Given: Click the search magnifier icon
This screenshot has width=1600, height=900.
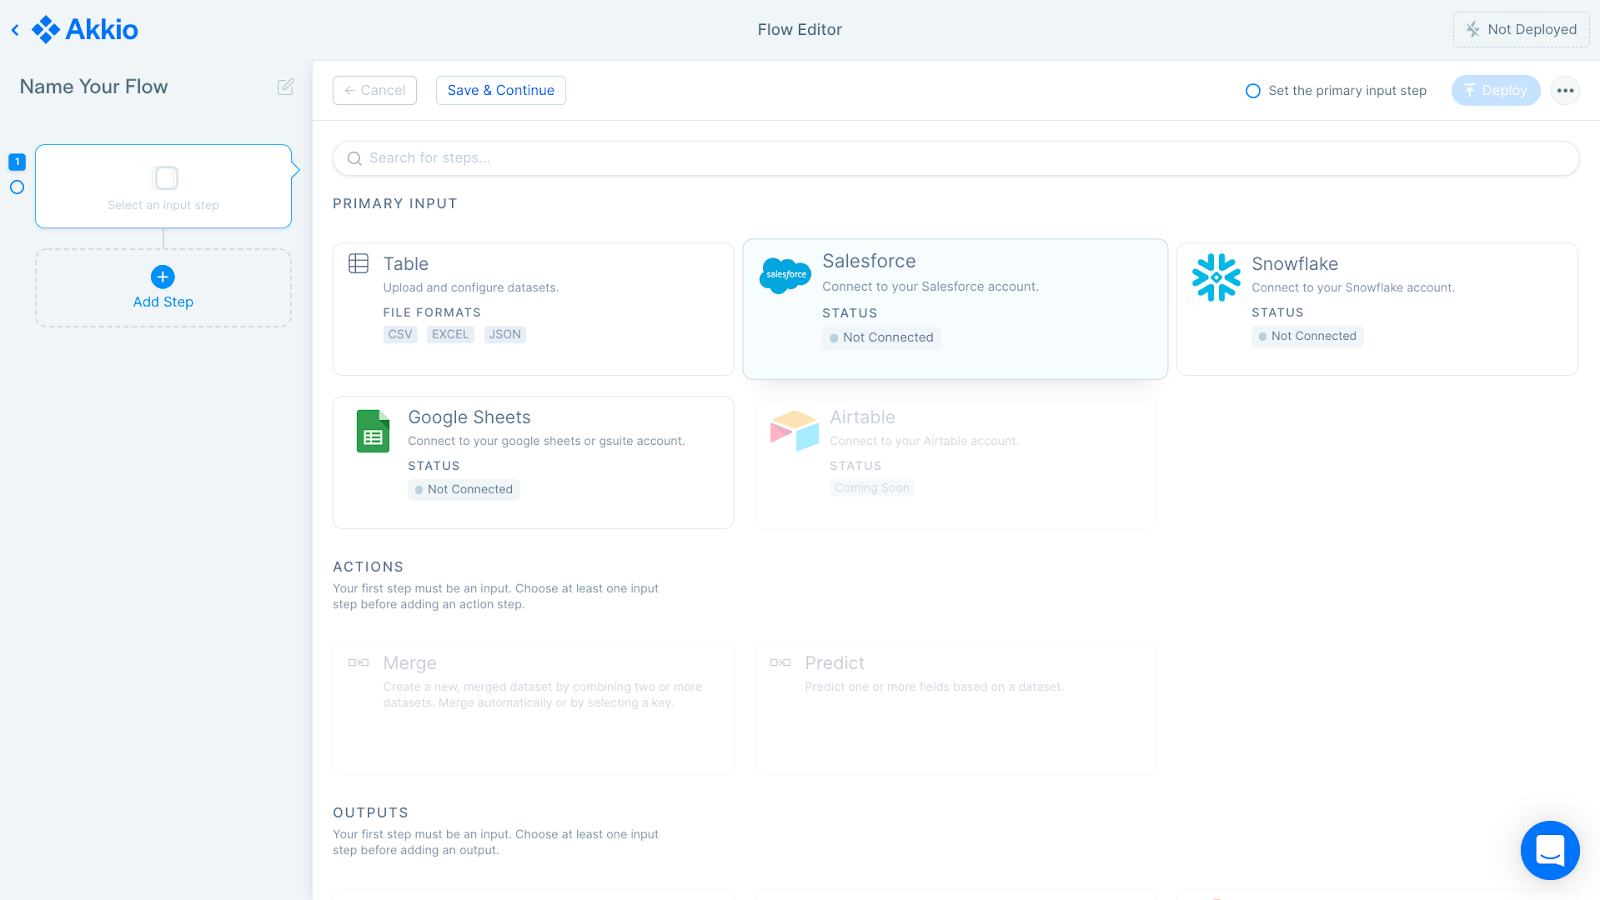Looking at the screenshot, I should [x=354, y=158].
